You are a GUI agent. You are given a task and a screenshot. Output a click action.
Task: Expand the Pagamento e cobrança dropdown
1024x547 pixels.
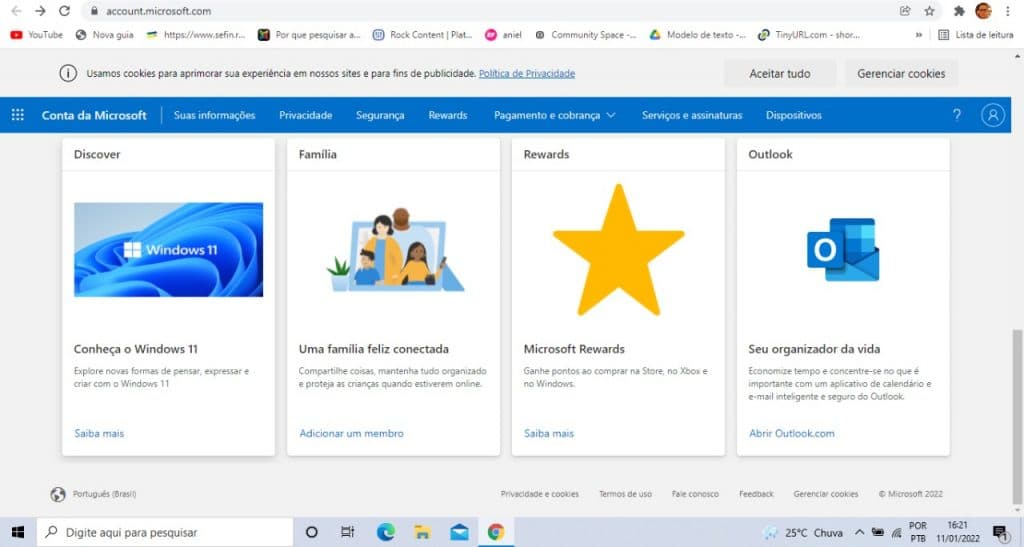pos(554,115)
